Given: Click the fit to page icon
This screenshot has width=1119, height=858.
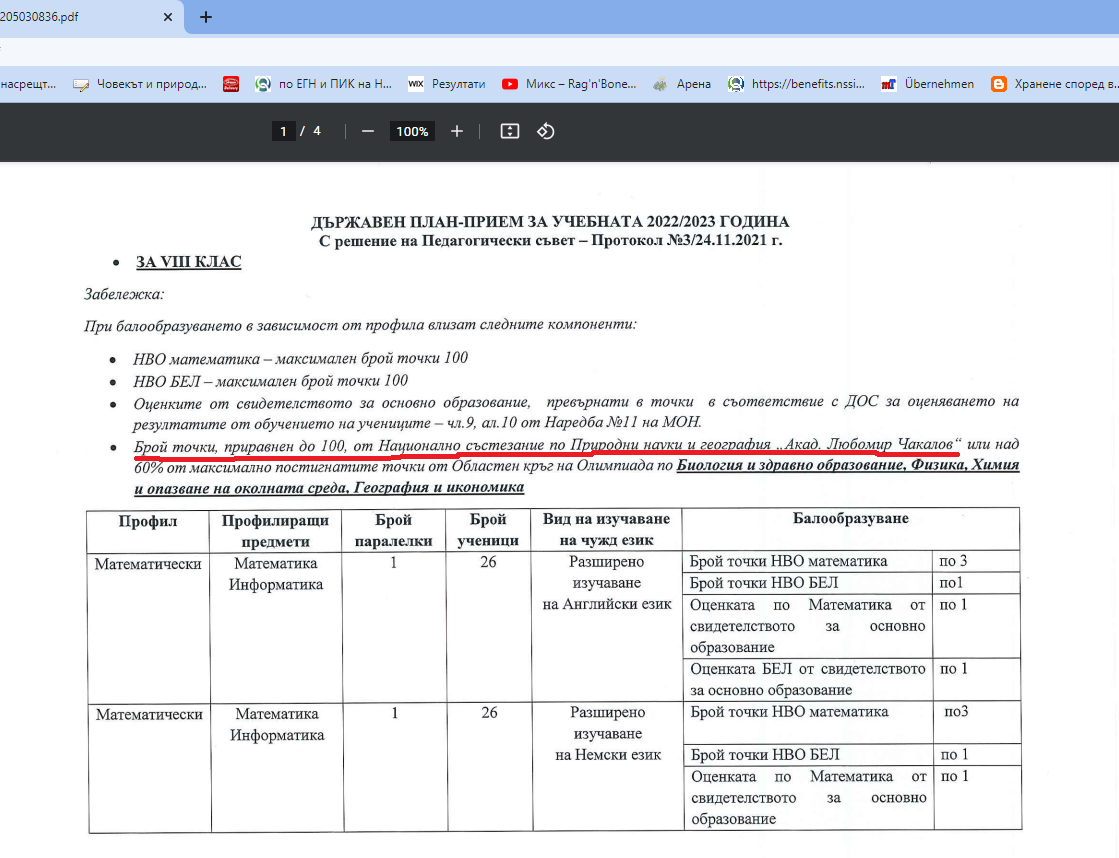Looking at the screenshot, I should click(x=510, y=132).
